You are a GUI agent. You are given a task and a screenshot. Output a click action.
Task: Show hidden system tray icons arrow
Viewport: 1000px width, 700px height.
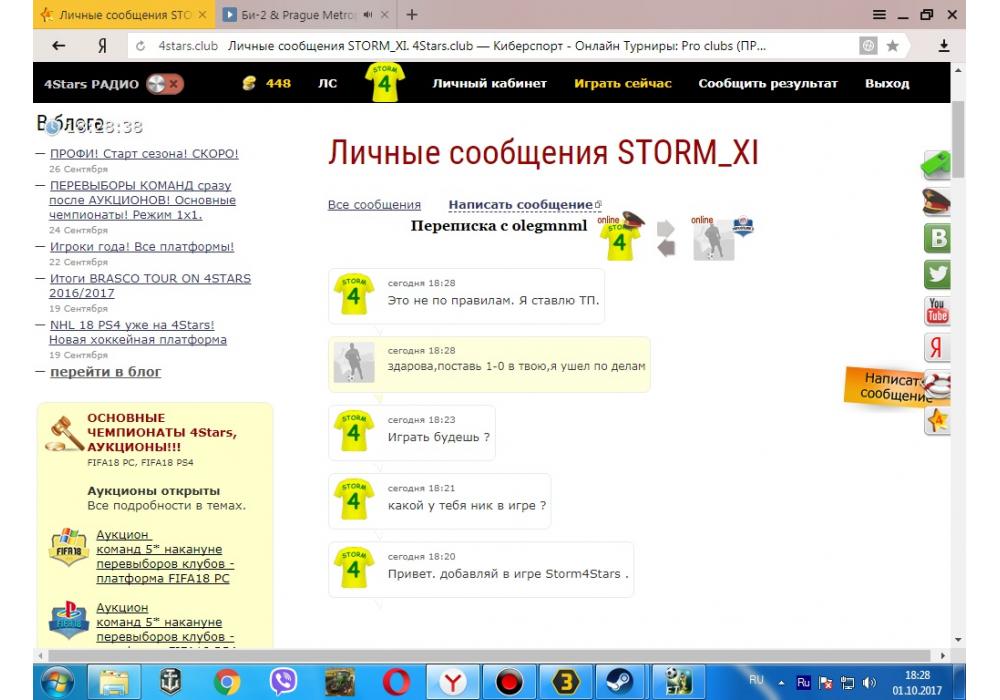coord(781,682)
